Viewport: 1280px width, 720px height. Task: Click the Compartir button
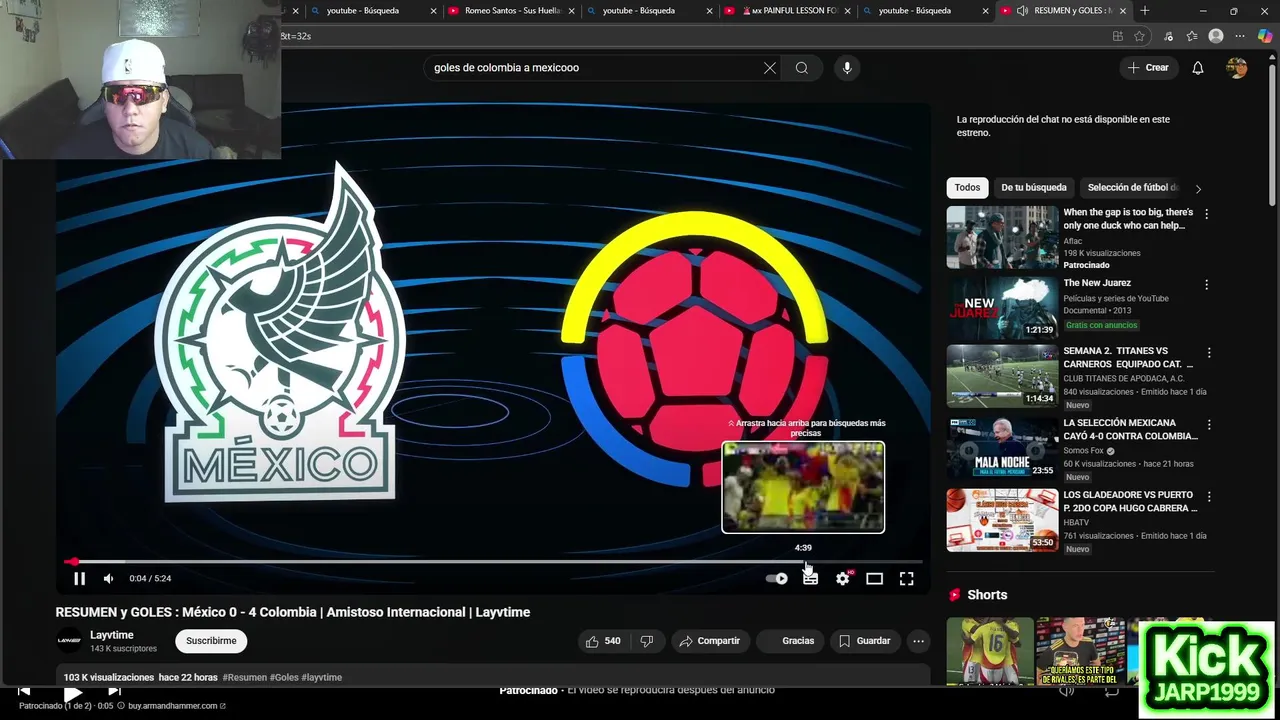[x=710, y=641]
